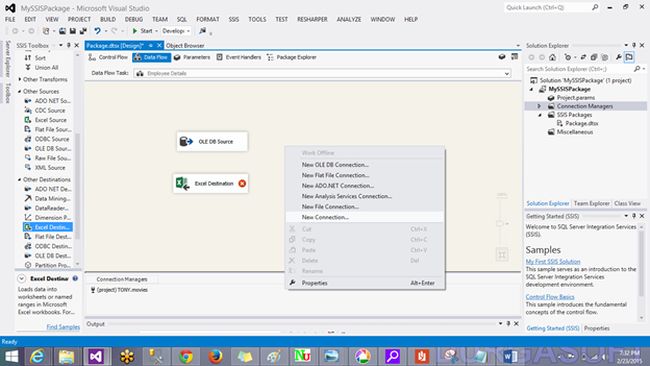Open the DEBUG menu
This screenshot has height=366, width=650.
133,19
